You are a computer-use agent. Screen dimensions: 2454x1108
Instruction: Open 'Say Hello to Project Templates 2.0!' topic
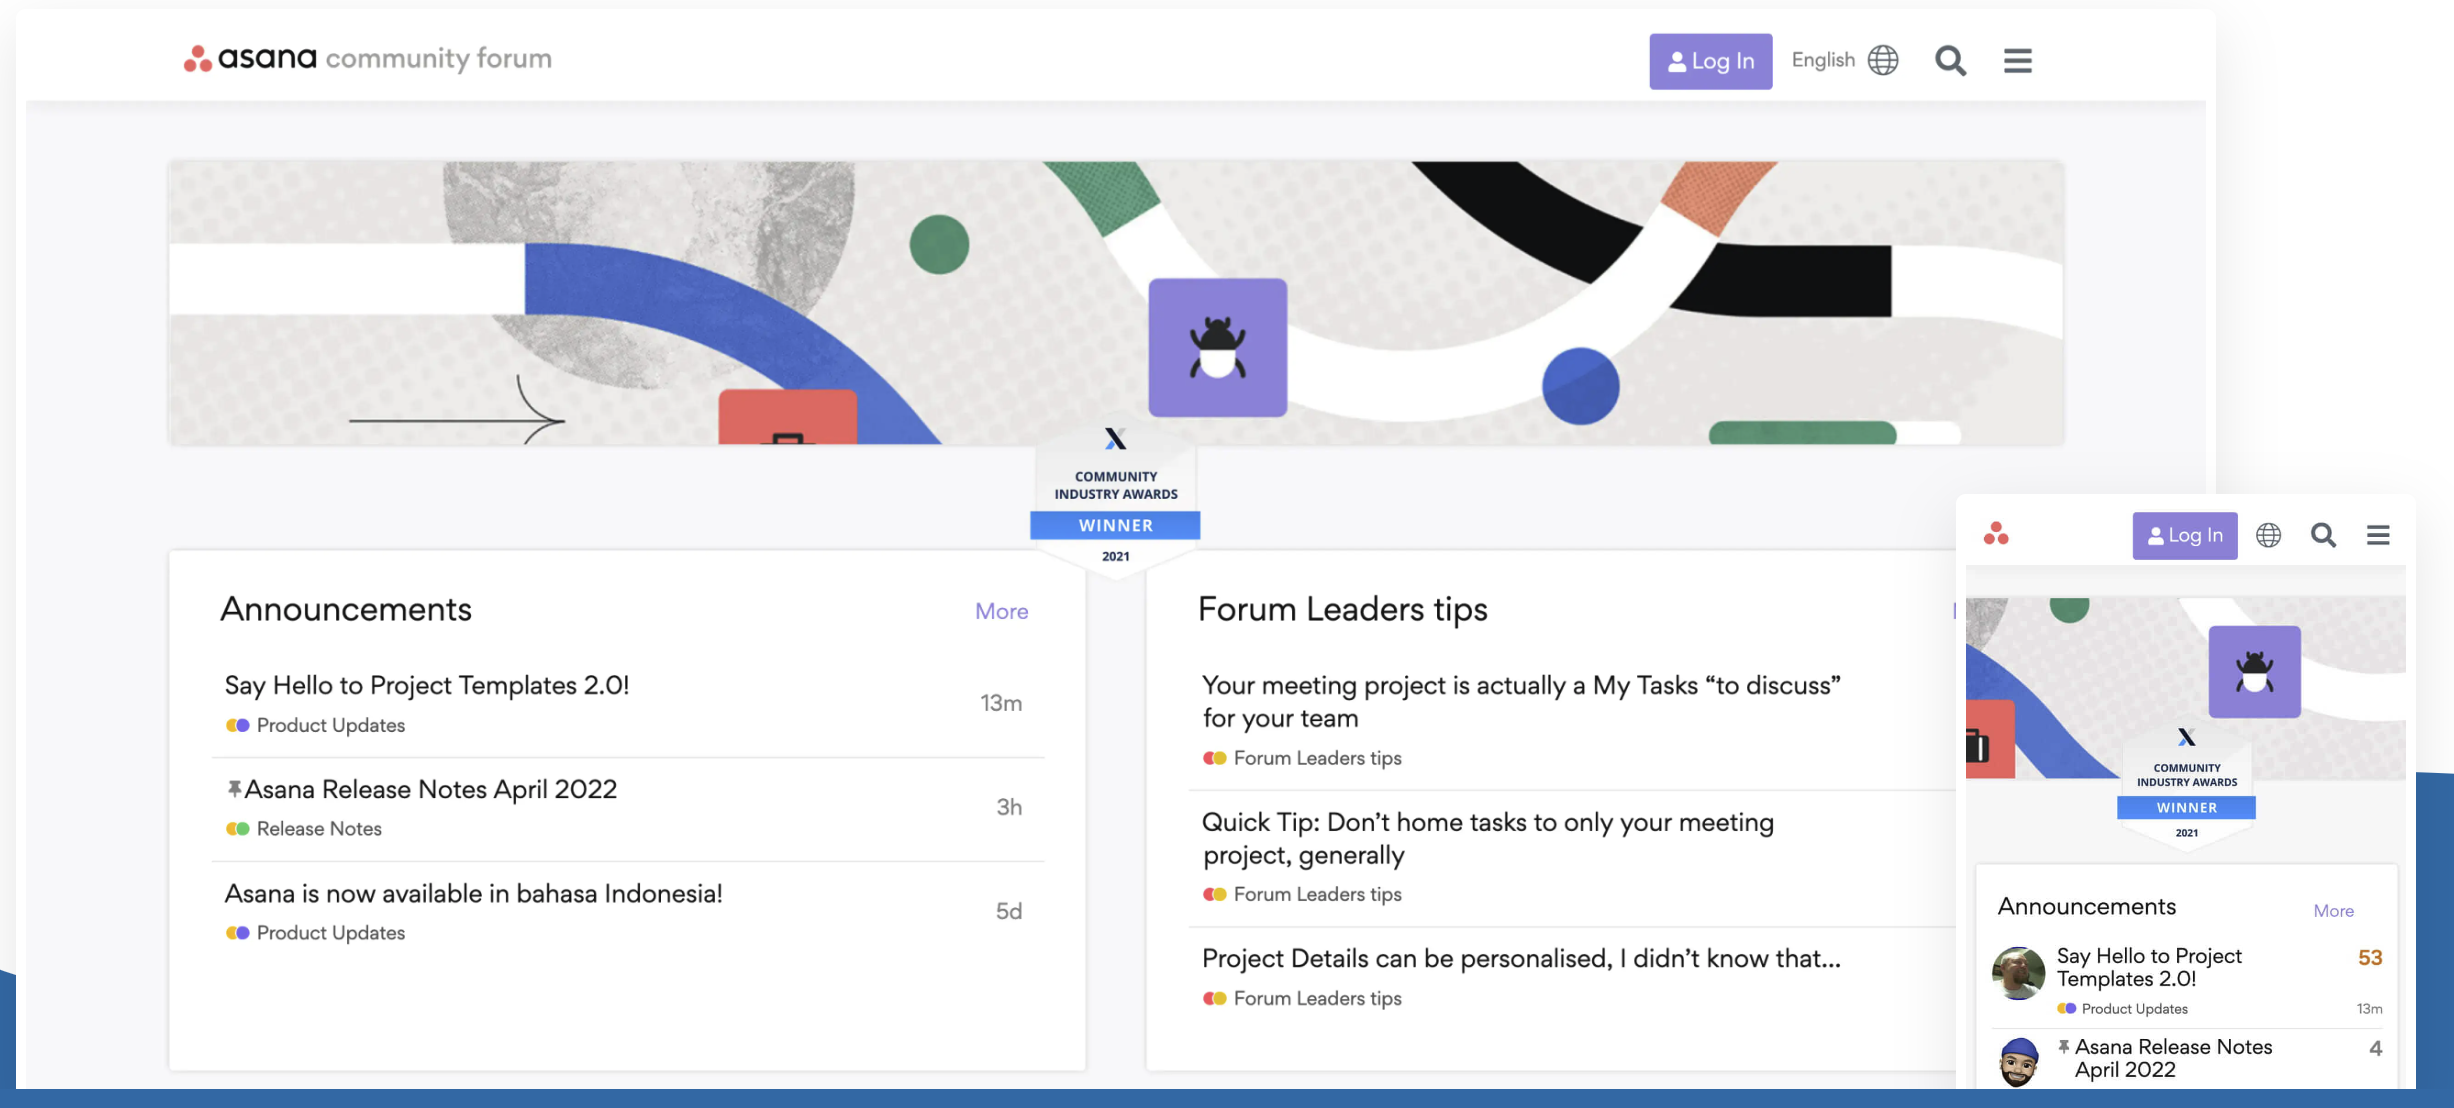point(427,685)
